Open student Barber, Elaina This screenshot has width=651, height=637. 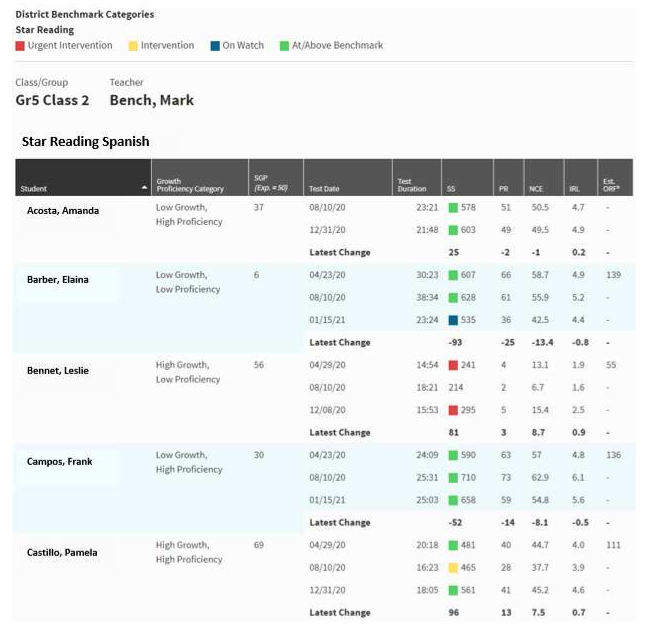click(58, 279)
